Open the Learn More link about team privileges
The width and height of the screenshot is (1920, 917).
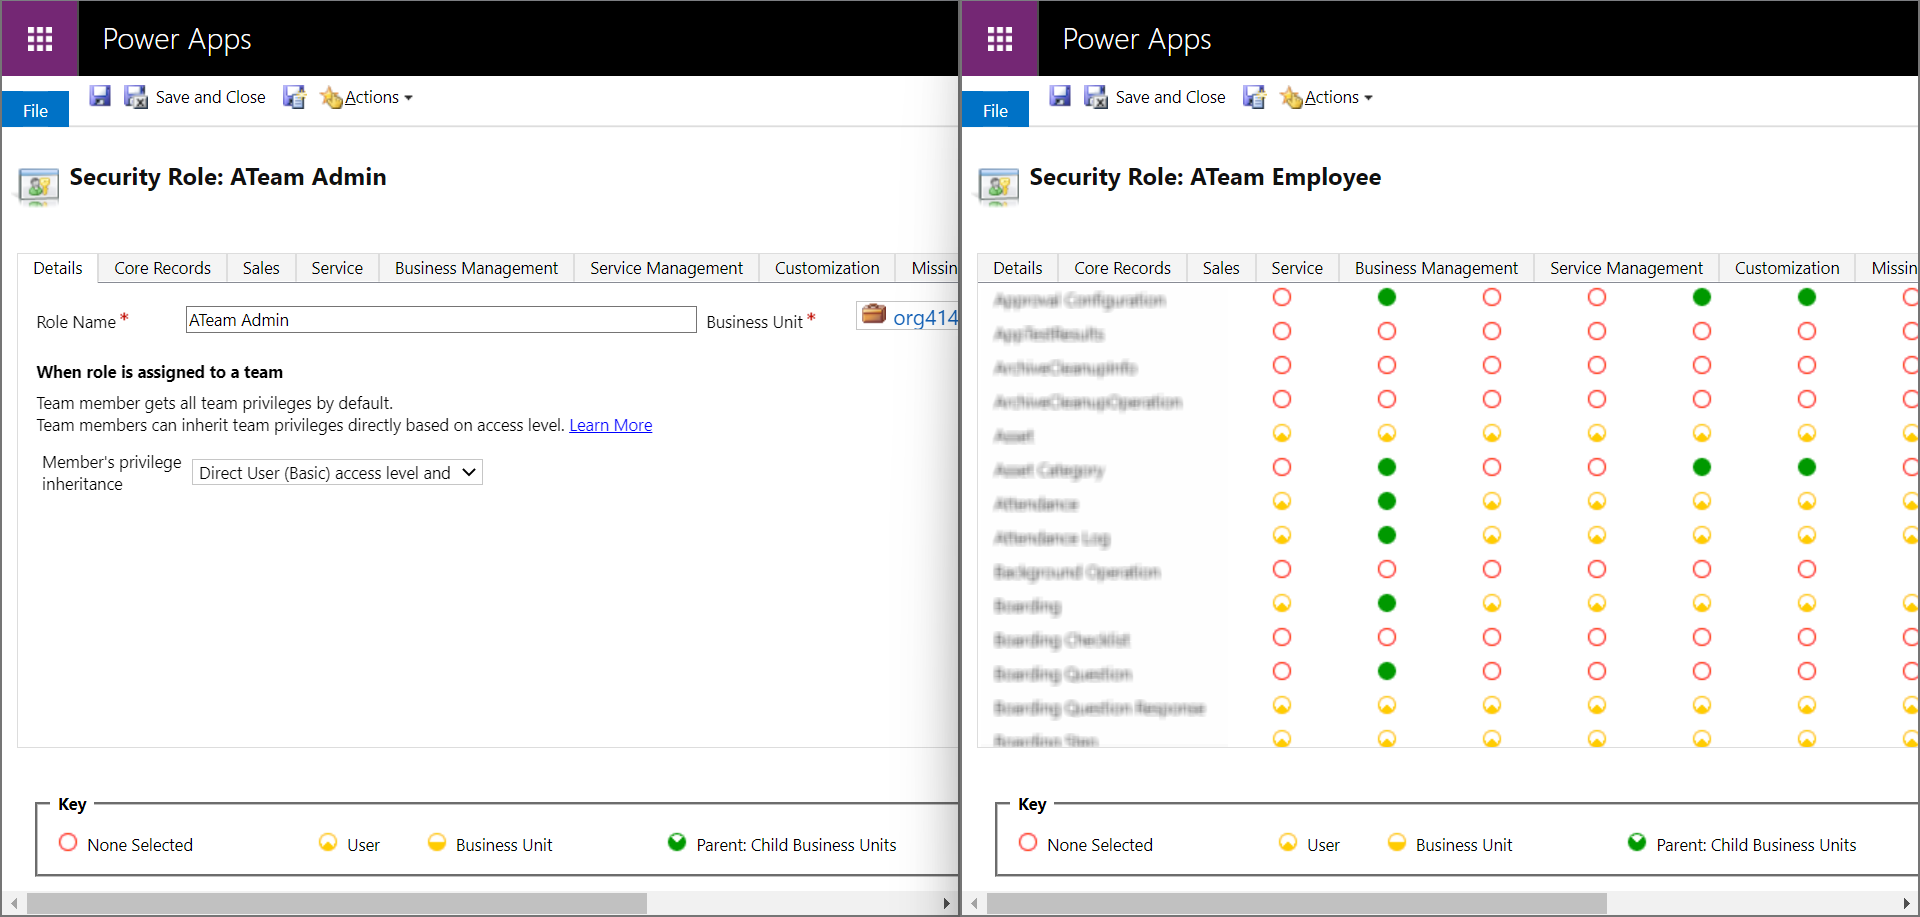click(610, 425)
